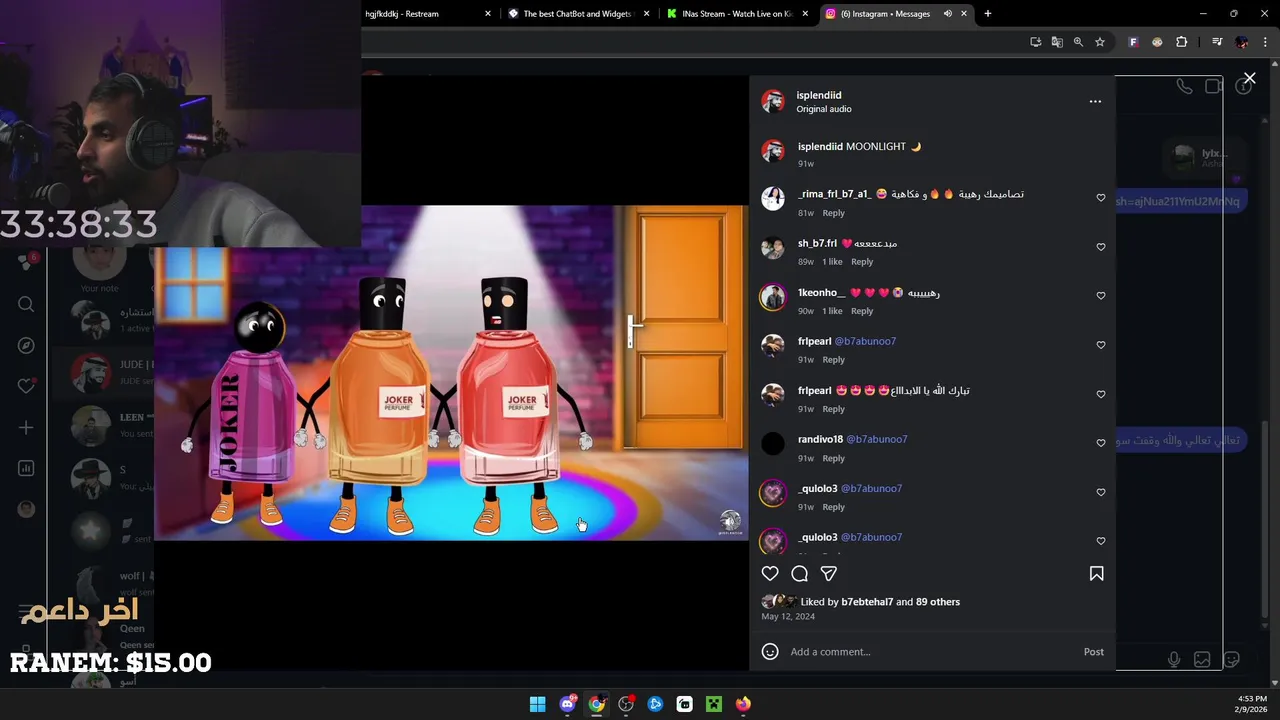Open the emoji picker in the comment box
The width and height of the screenshot is (1280, 720).
coord(770,652)
